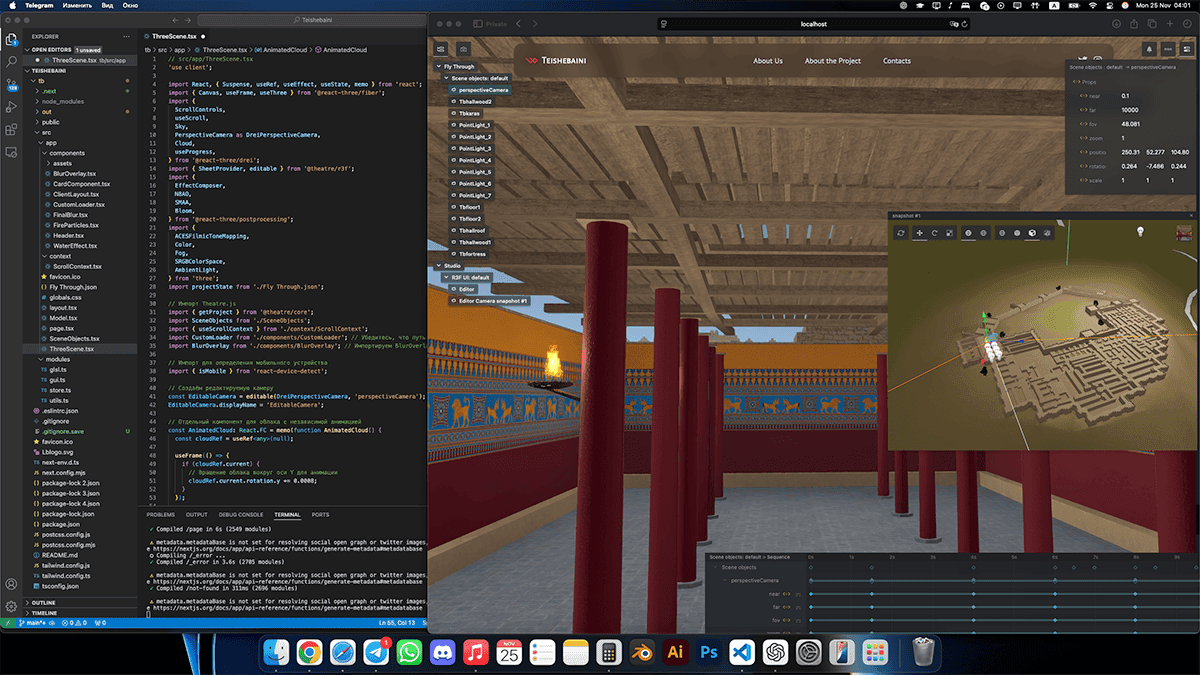Toggle the properties panel button at top right

pos(1185,48)
